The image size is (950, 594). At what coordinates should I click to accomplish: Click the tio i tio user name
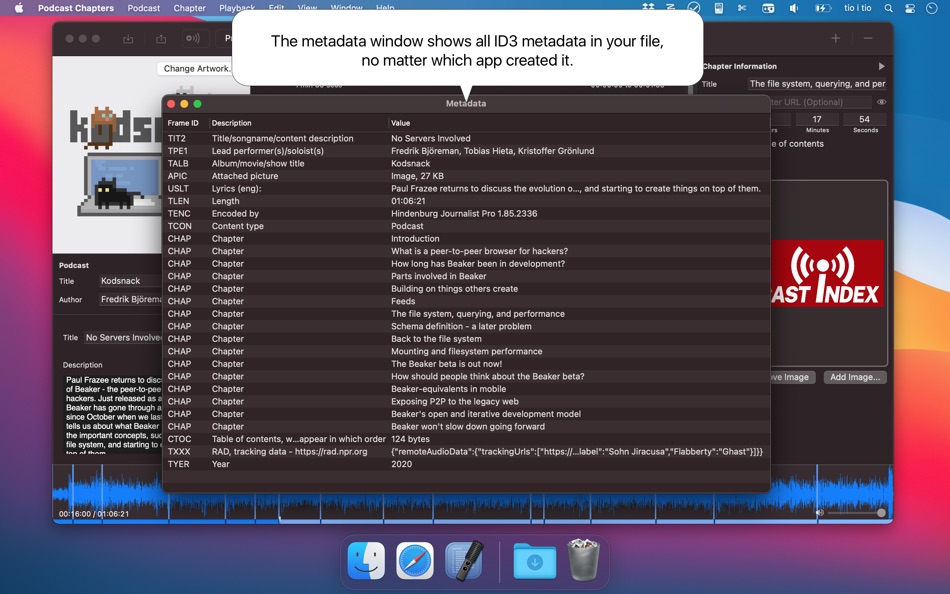point(857,8)
